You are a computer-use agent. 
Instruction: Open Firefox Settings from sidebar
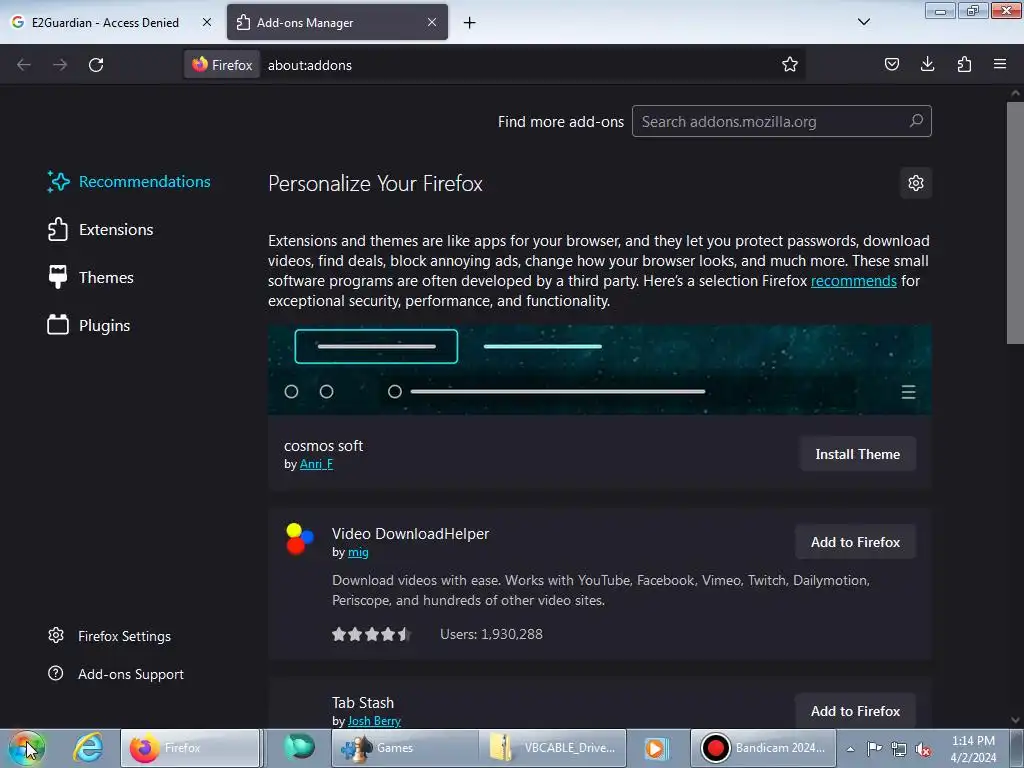tap(110, 636)
